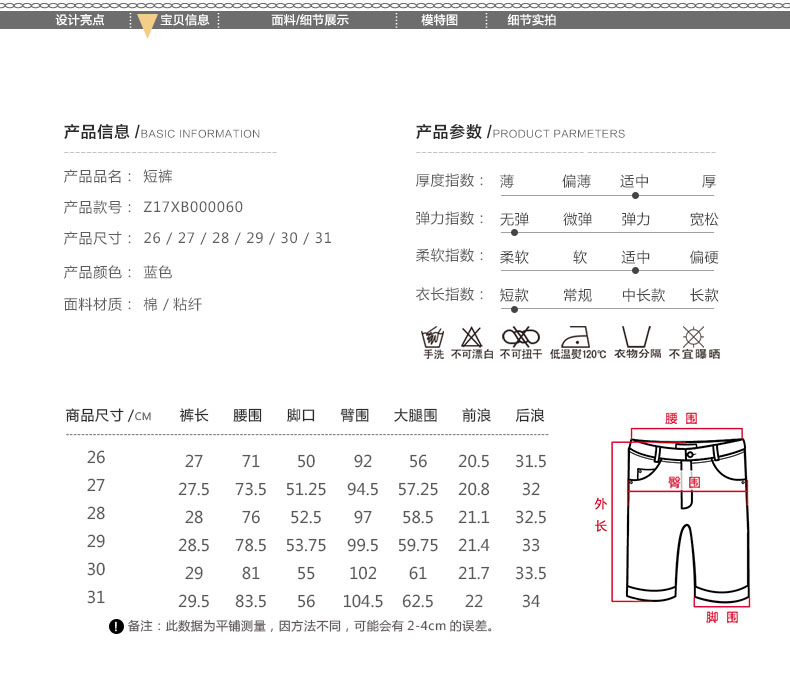Select the 细节实拍 tab
This screenshot has width=790, height=678.
point(531,20)
